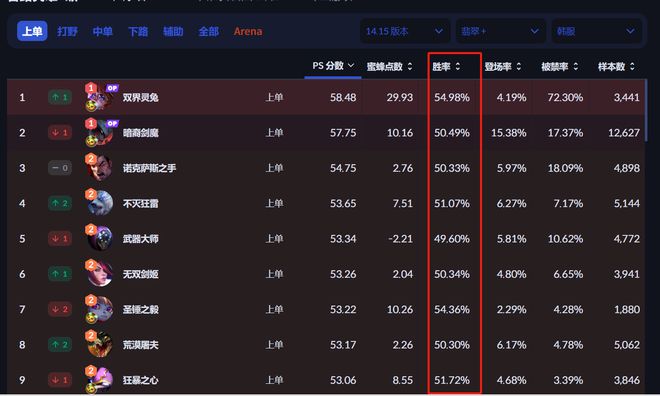The image size is (660, 396).
Task: Switch to the 辅助 tab
Action: [173, 32]
